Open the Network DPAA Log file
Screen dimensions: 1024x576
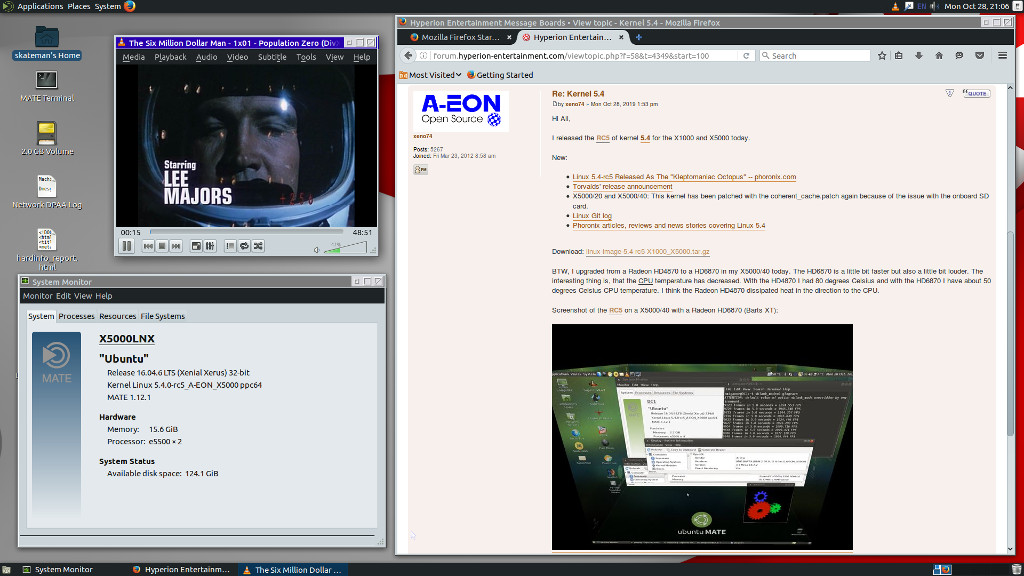[46, 191]
